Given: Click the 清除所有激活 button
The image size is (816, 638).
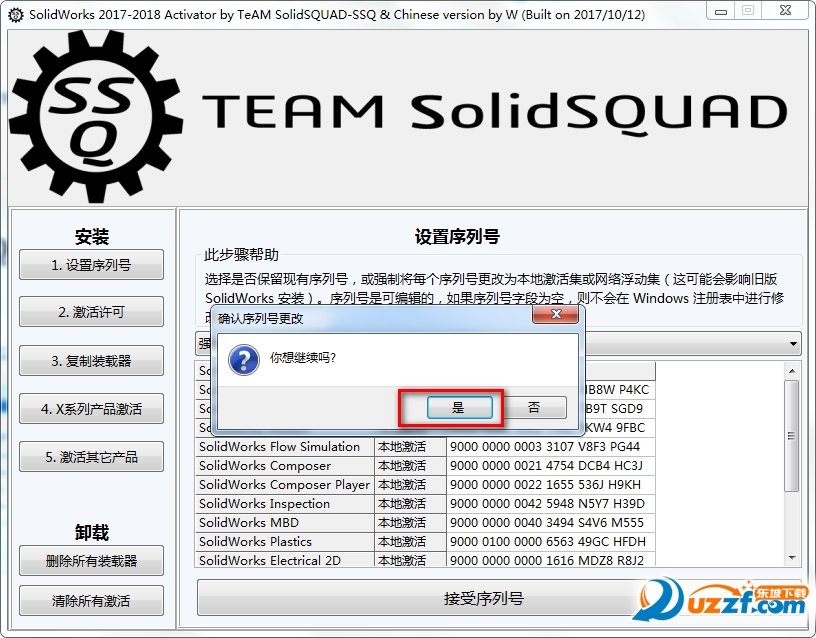Looking at the screenshot, I should point(92,601).
